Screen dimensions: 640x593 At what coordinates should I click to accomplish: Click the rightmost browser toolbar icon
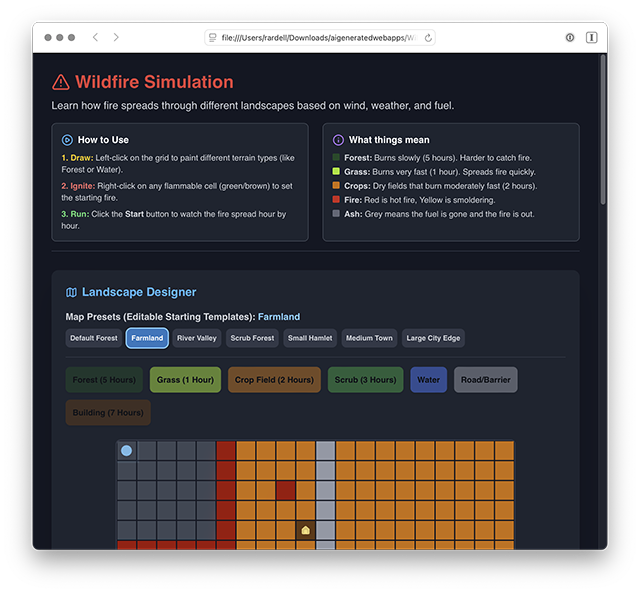[591, 37]
